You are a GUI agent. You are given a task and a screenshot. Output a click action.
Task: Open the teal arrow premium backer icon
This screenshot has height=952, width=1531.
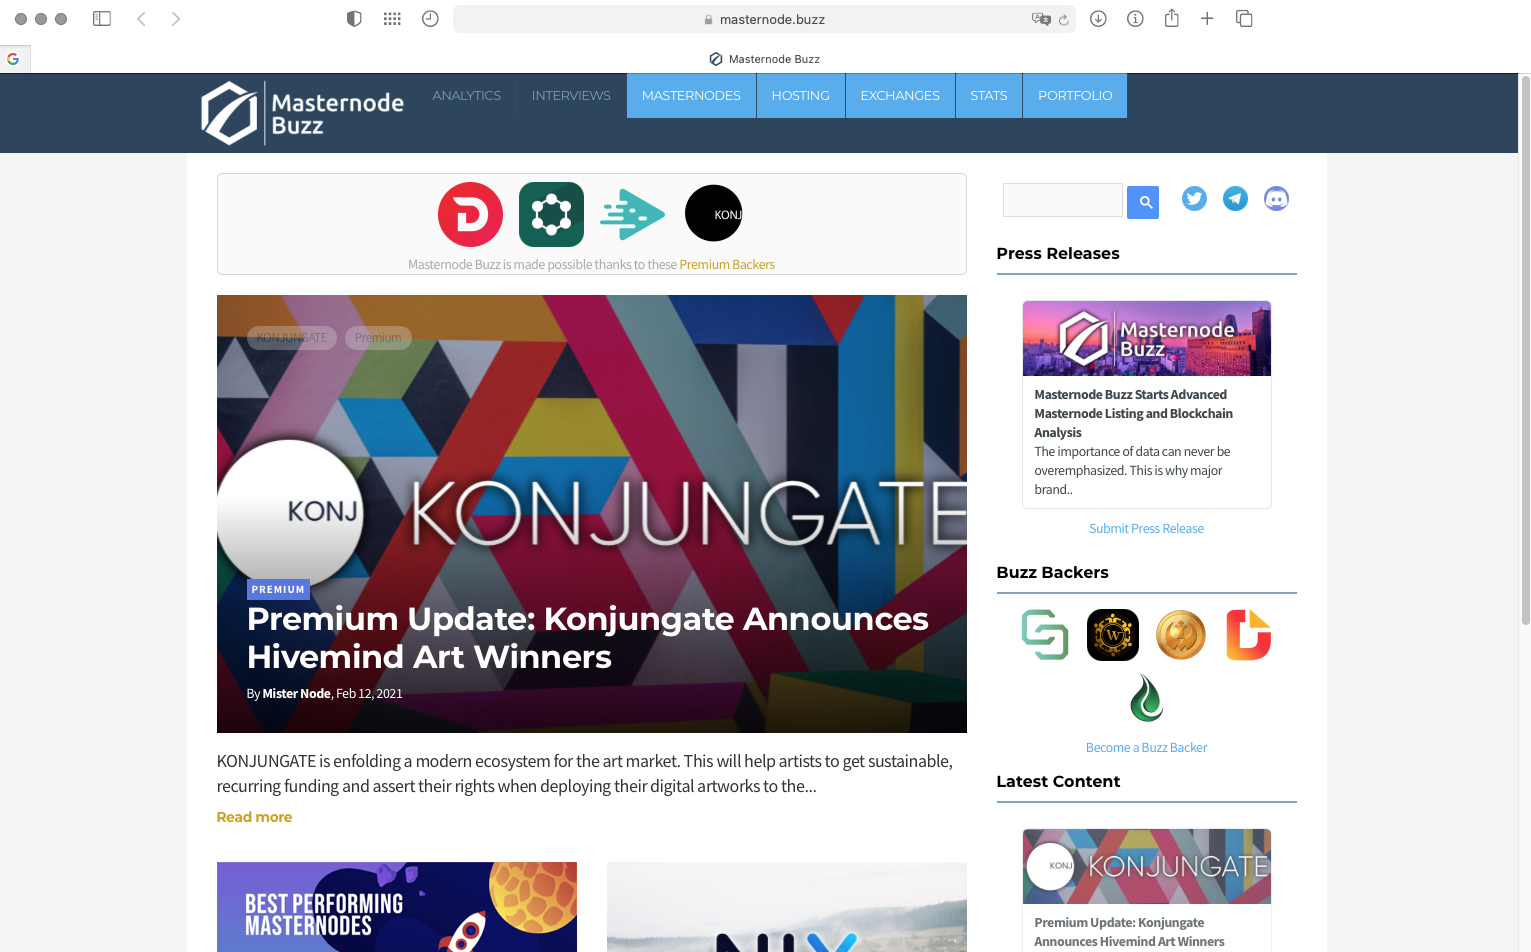[x=632, y=214]
